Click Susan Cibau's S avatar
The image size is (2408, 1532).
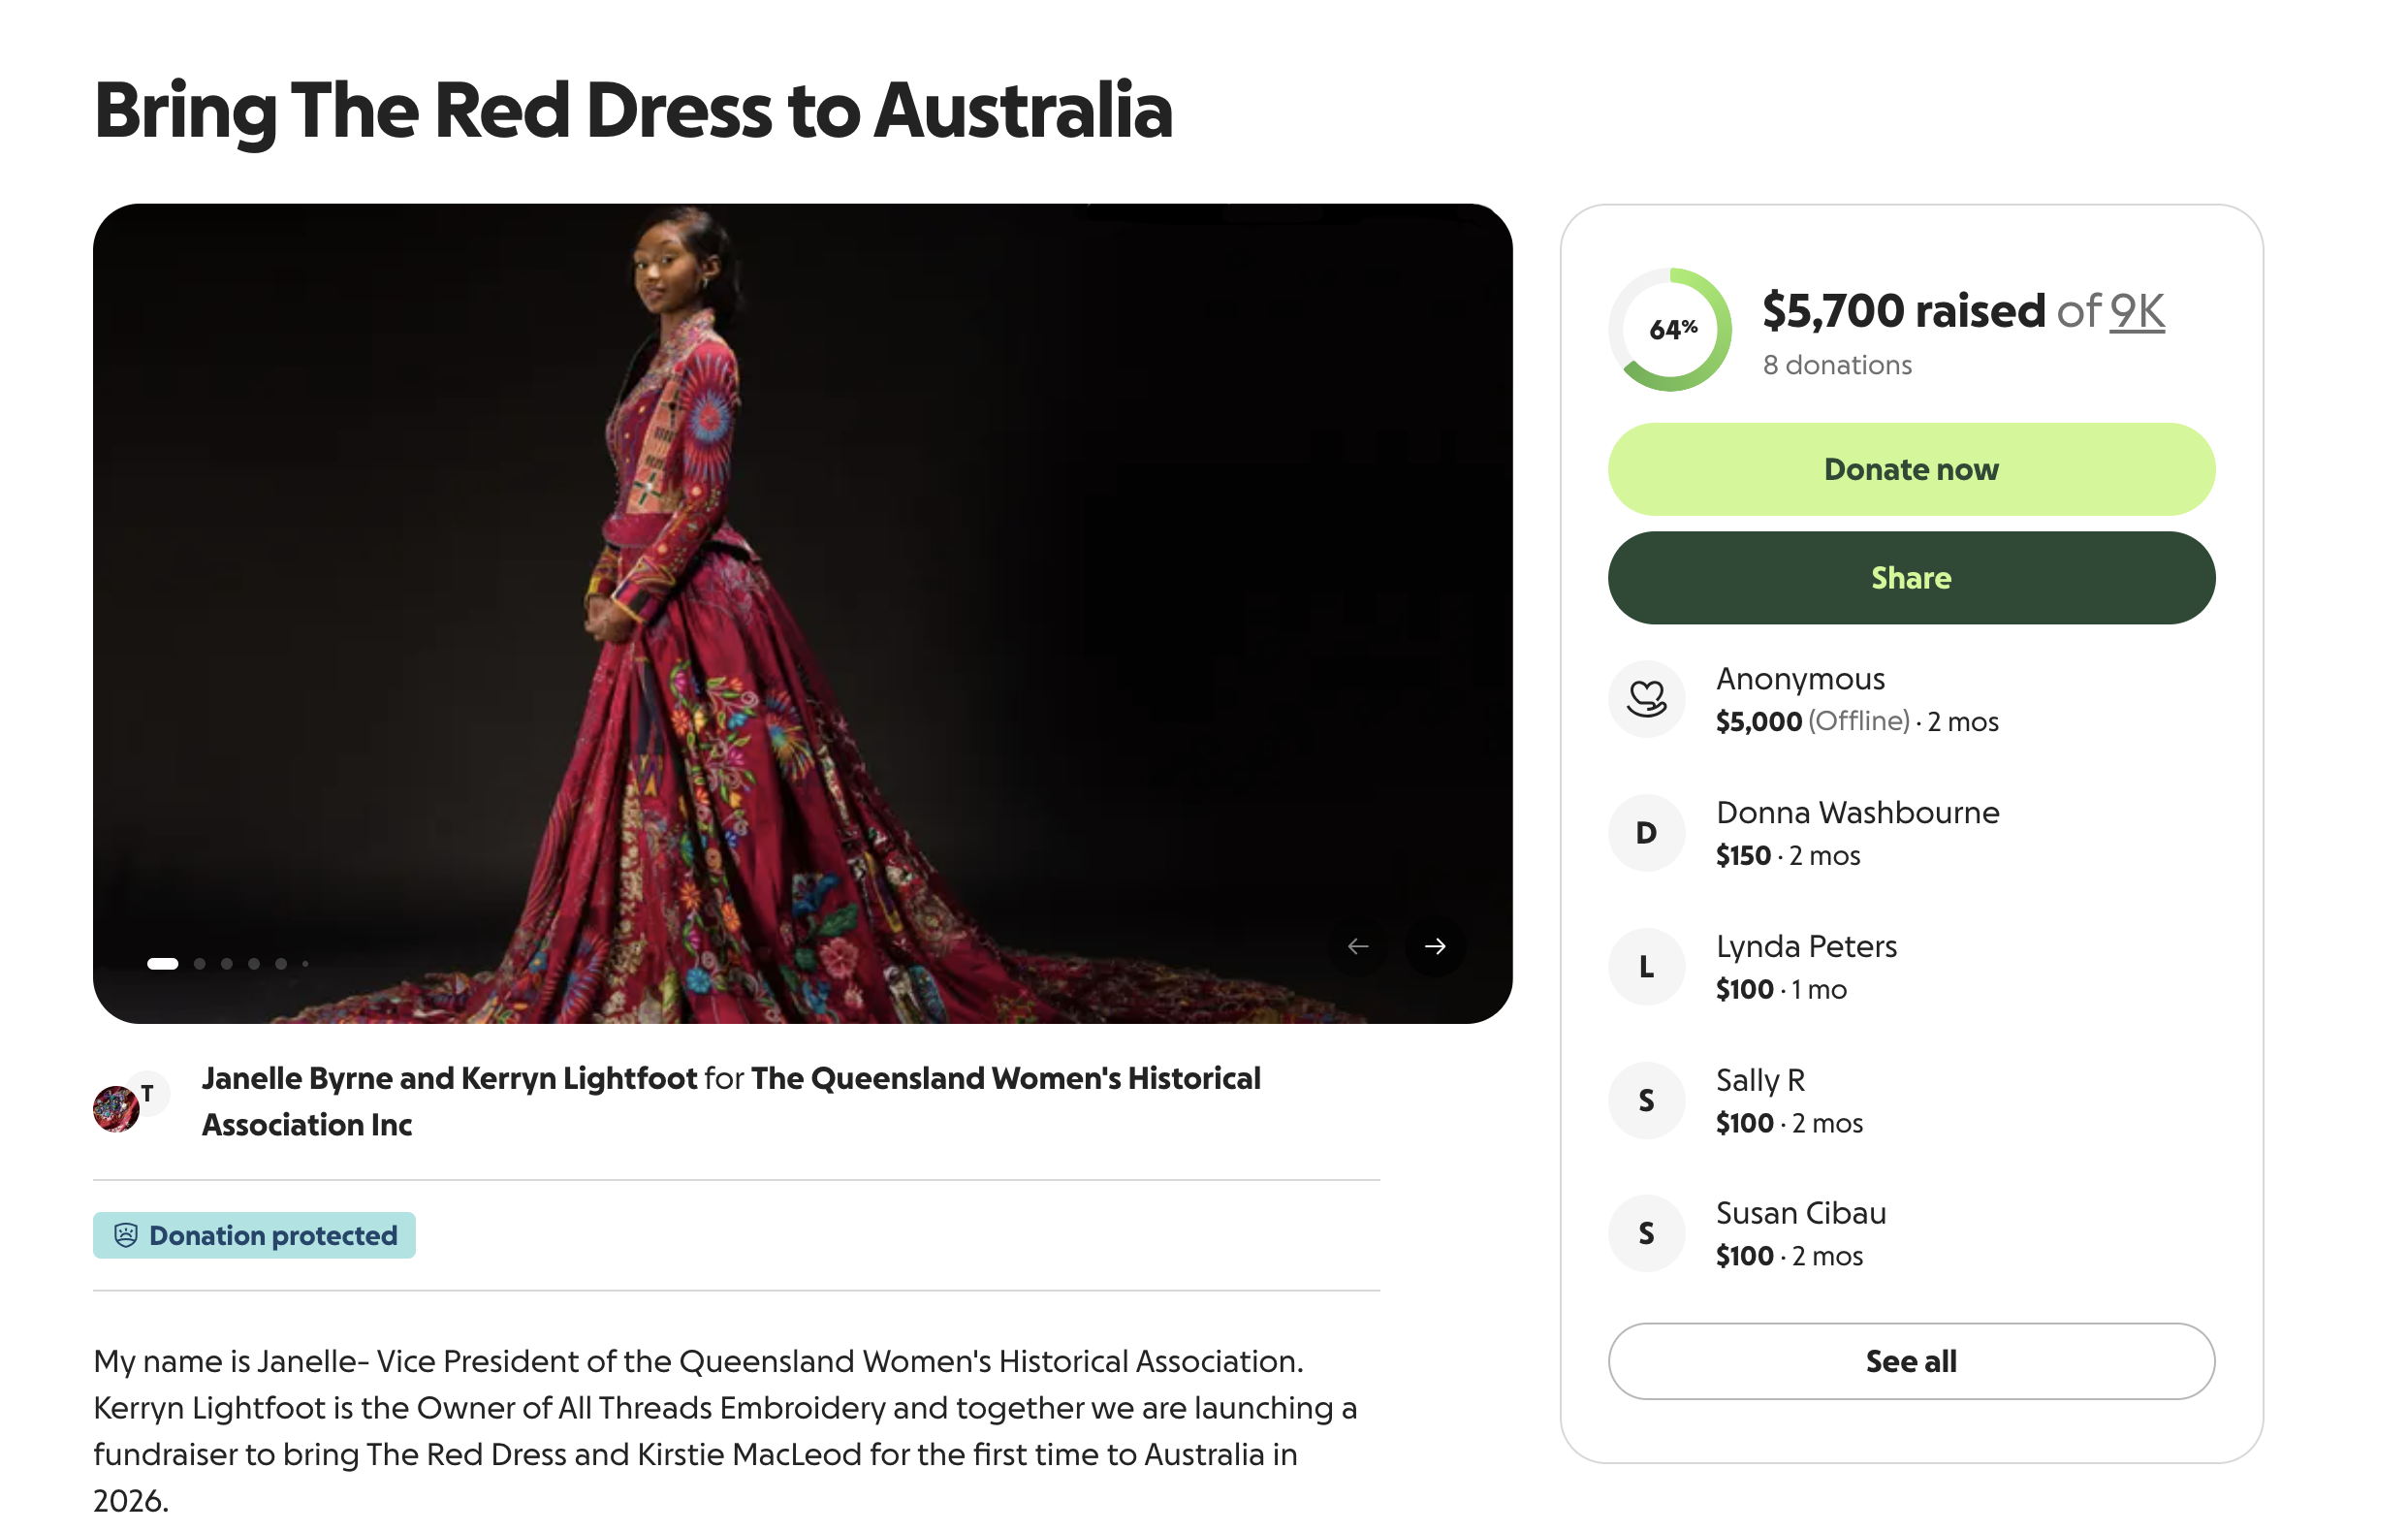click(1646, 1234)
